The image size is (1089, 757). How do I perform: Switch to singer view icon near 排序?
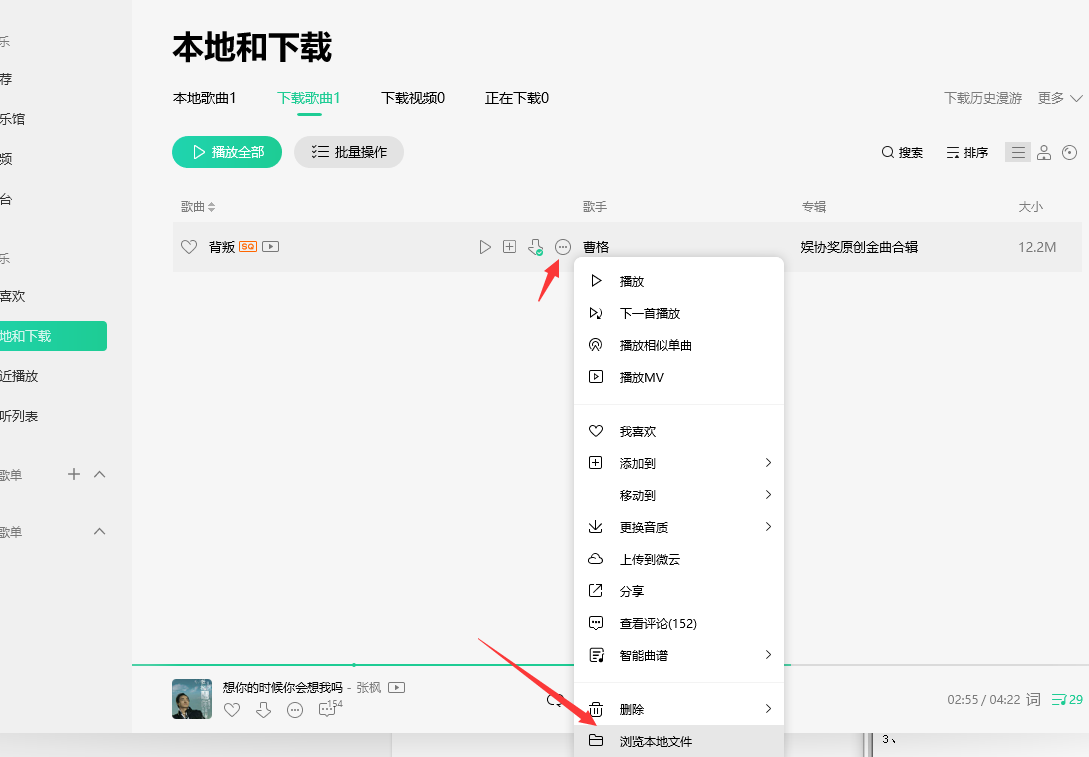[1043, 151]
